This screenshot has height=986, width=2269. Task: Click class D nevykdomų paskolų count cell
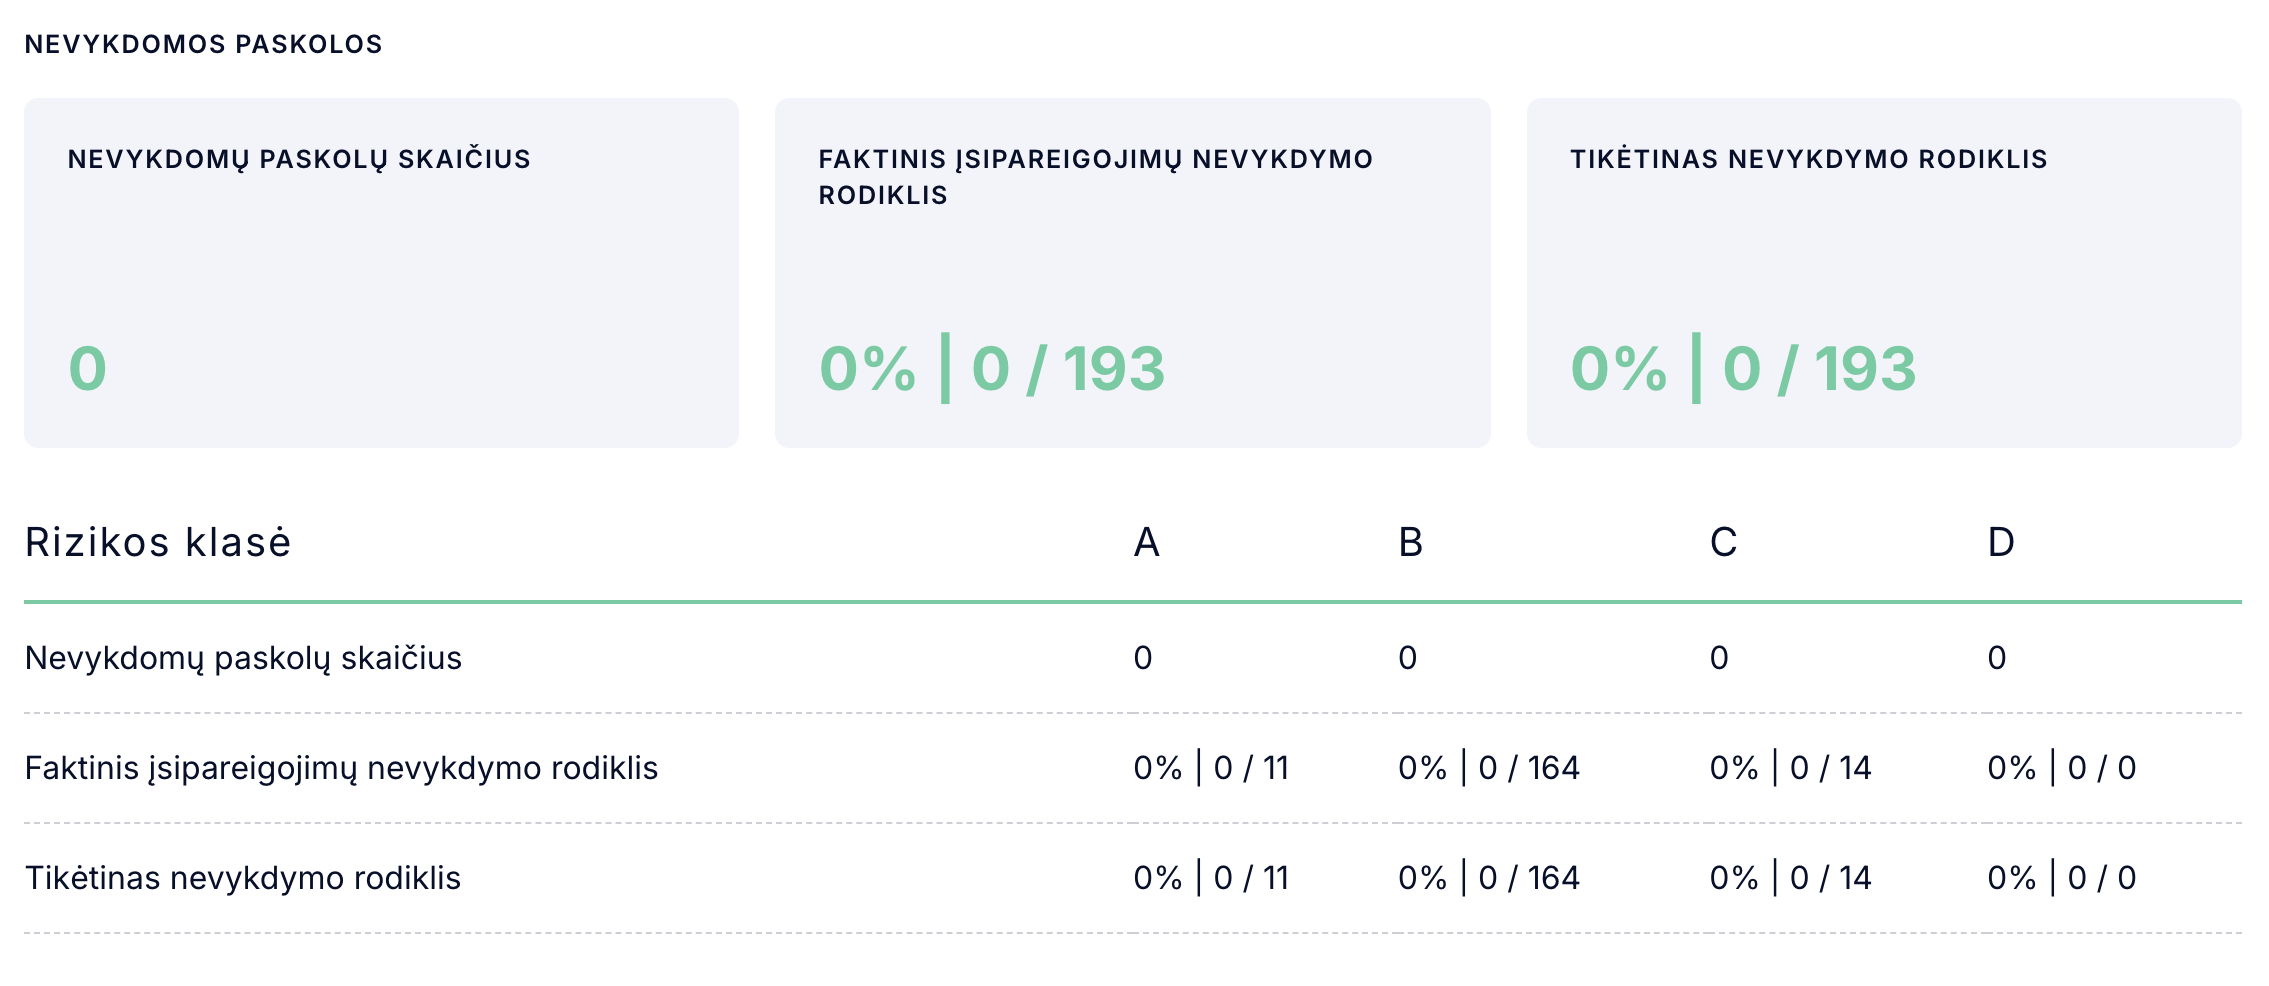(1996, 658)
